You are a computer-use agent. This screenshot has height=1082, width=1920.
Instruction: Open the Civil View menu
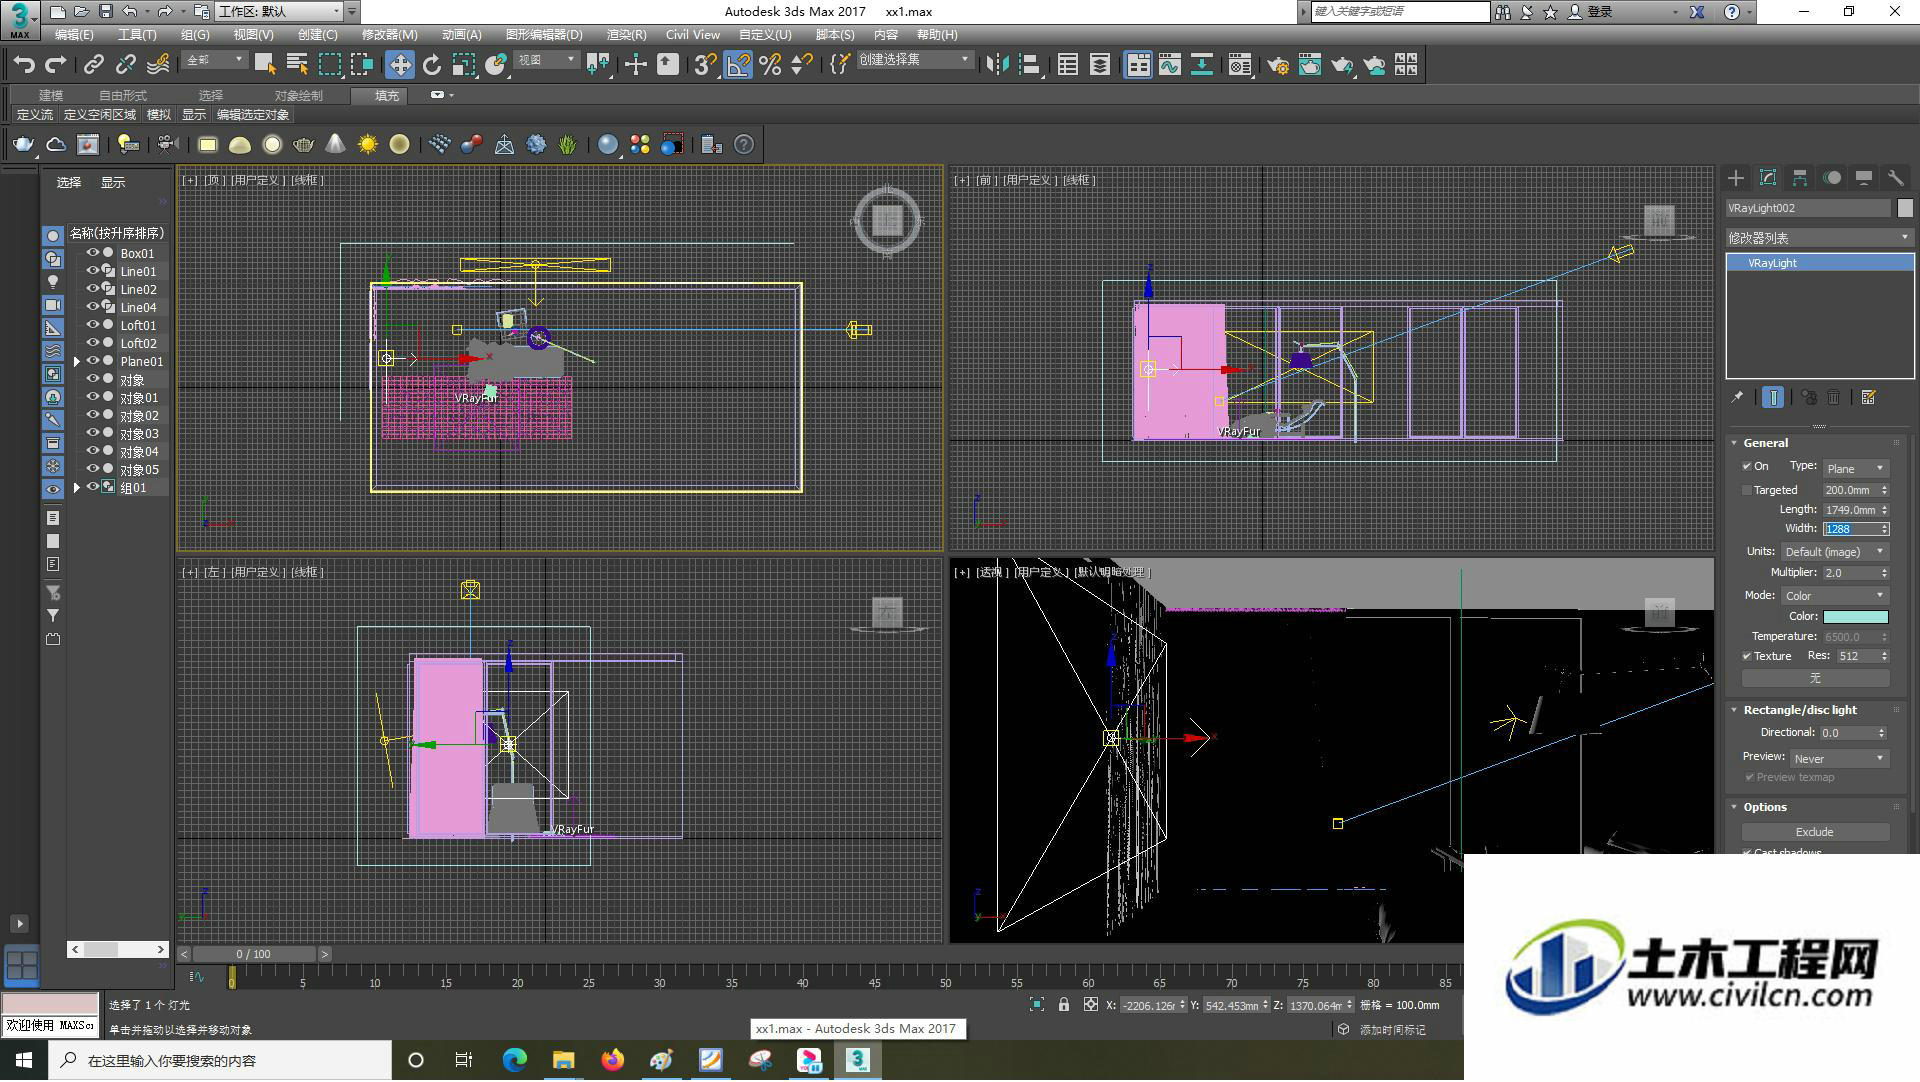click(692, 35)
